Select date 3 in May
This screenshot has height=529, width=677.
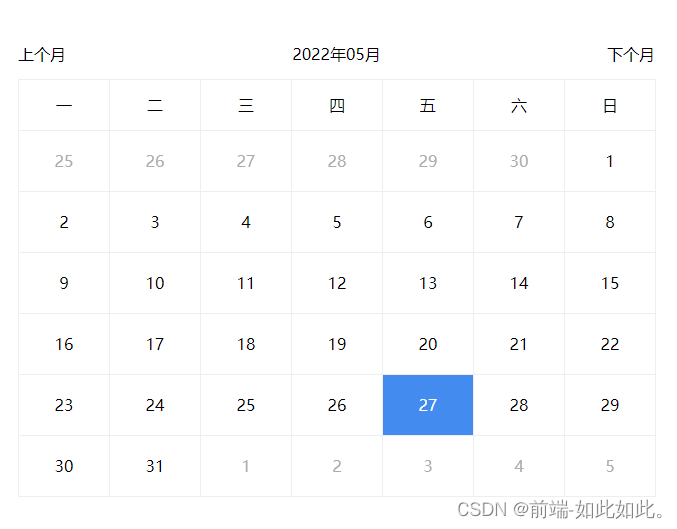coord(155,222)
